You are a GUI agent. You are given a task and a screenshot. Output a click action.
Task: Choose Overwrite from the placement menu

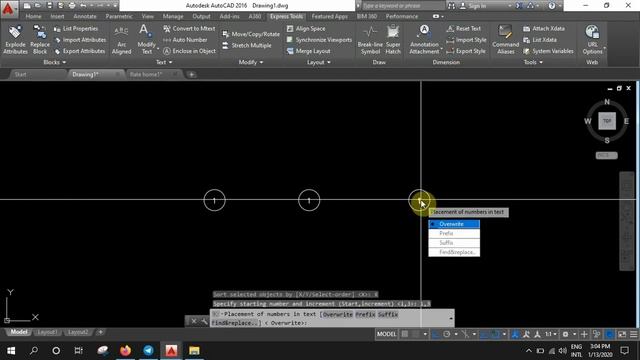click(454, 224)
